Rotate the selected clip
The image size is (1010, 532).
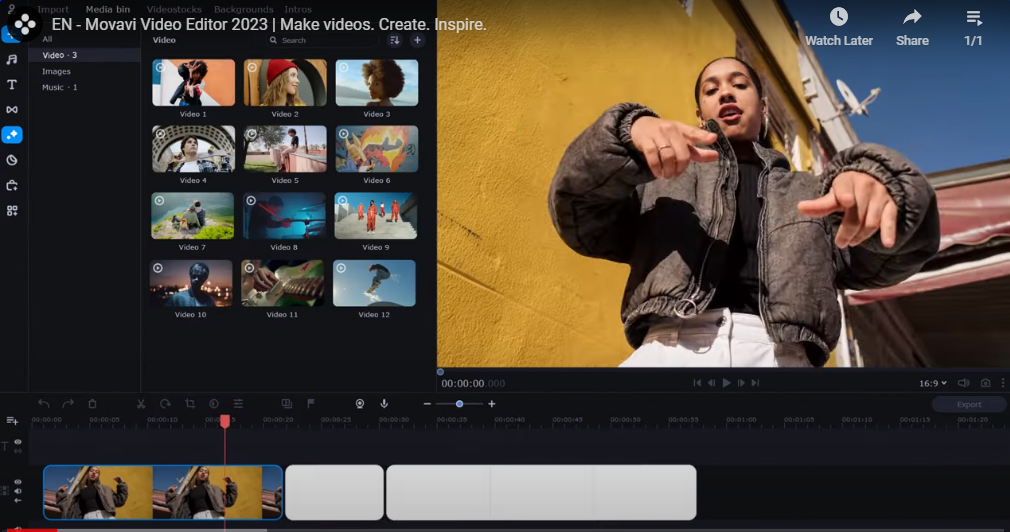click(165, 404)
